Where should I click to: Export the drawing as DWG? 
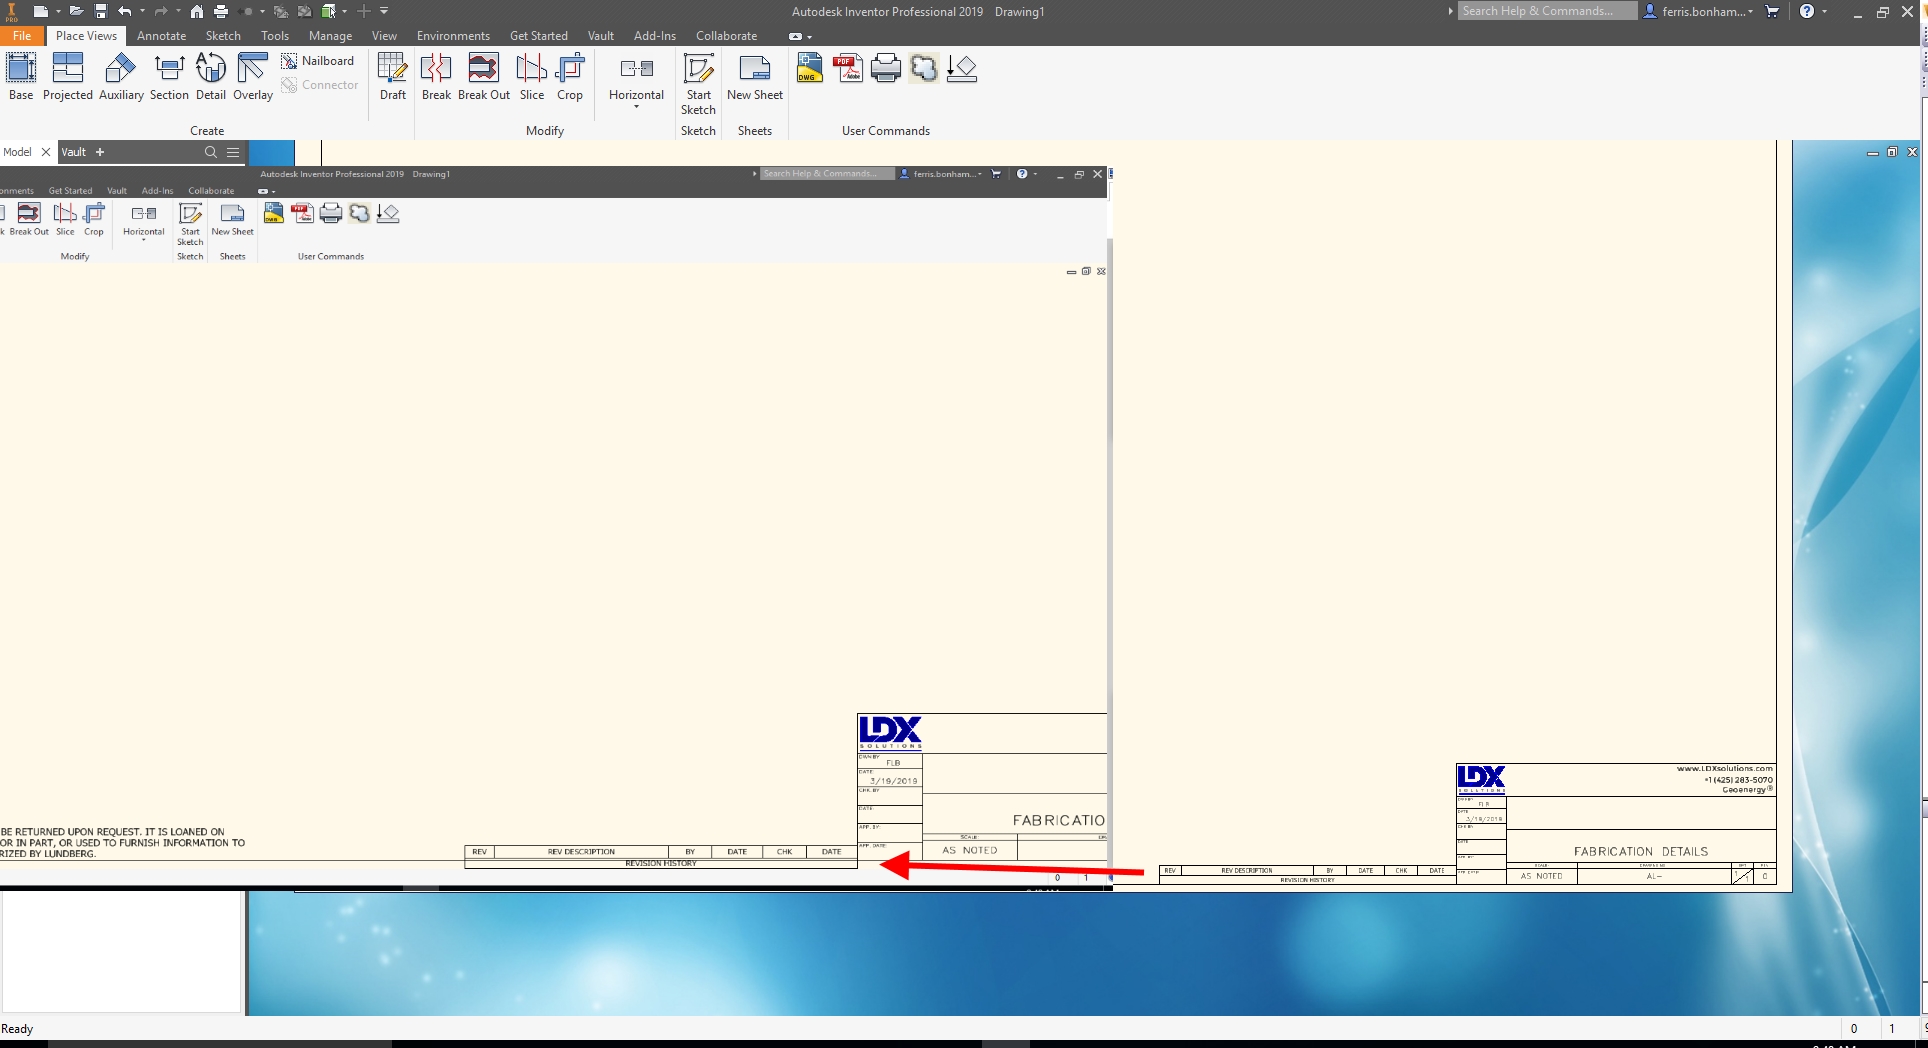[x=808, y=68]
